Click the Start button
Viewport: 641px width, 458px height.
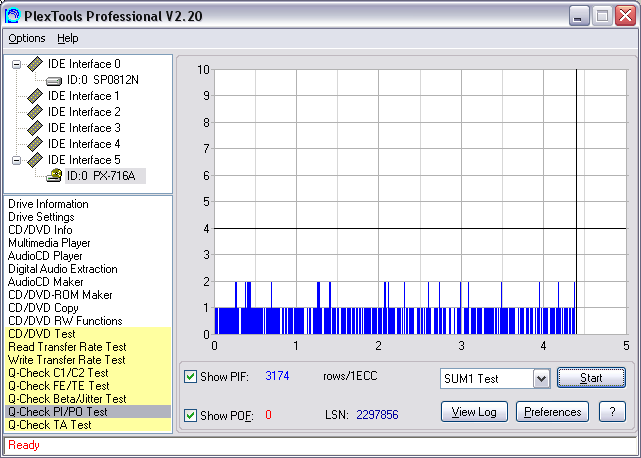(x=591, y=378)
